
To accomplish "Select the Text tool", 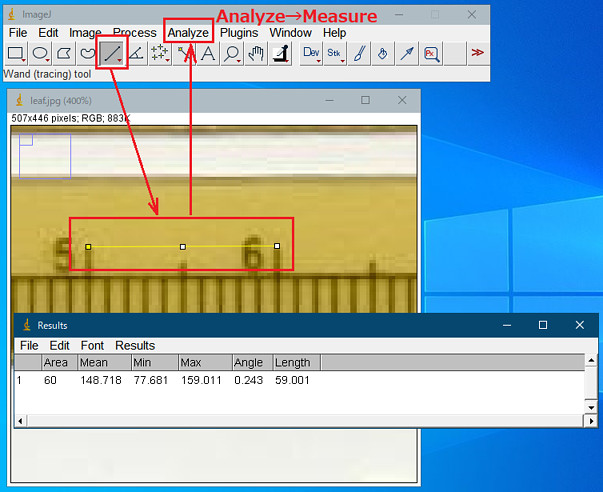I will (208, 53).
